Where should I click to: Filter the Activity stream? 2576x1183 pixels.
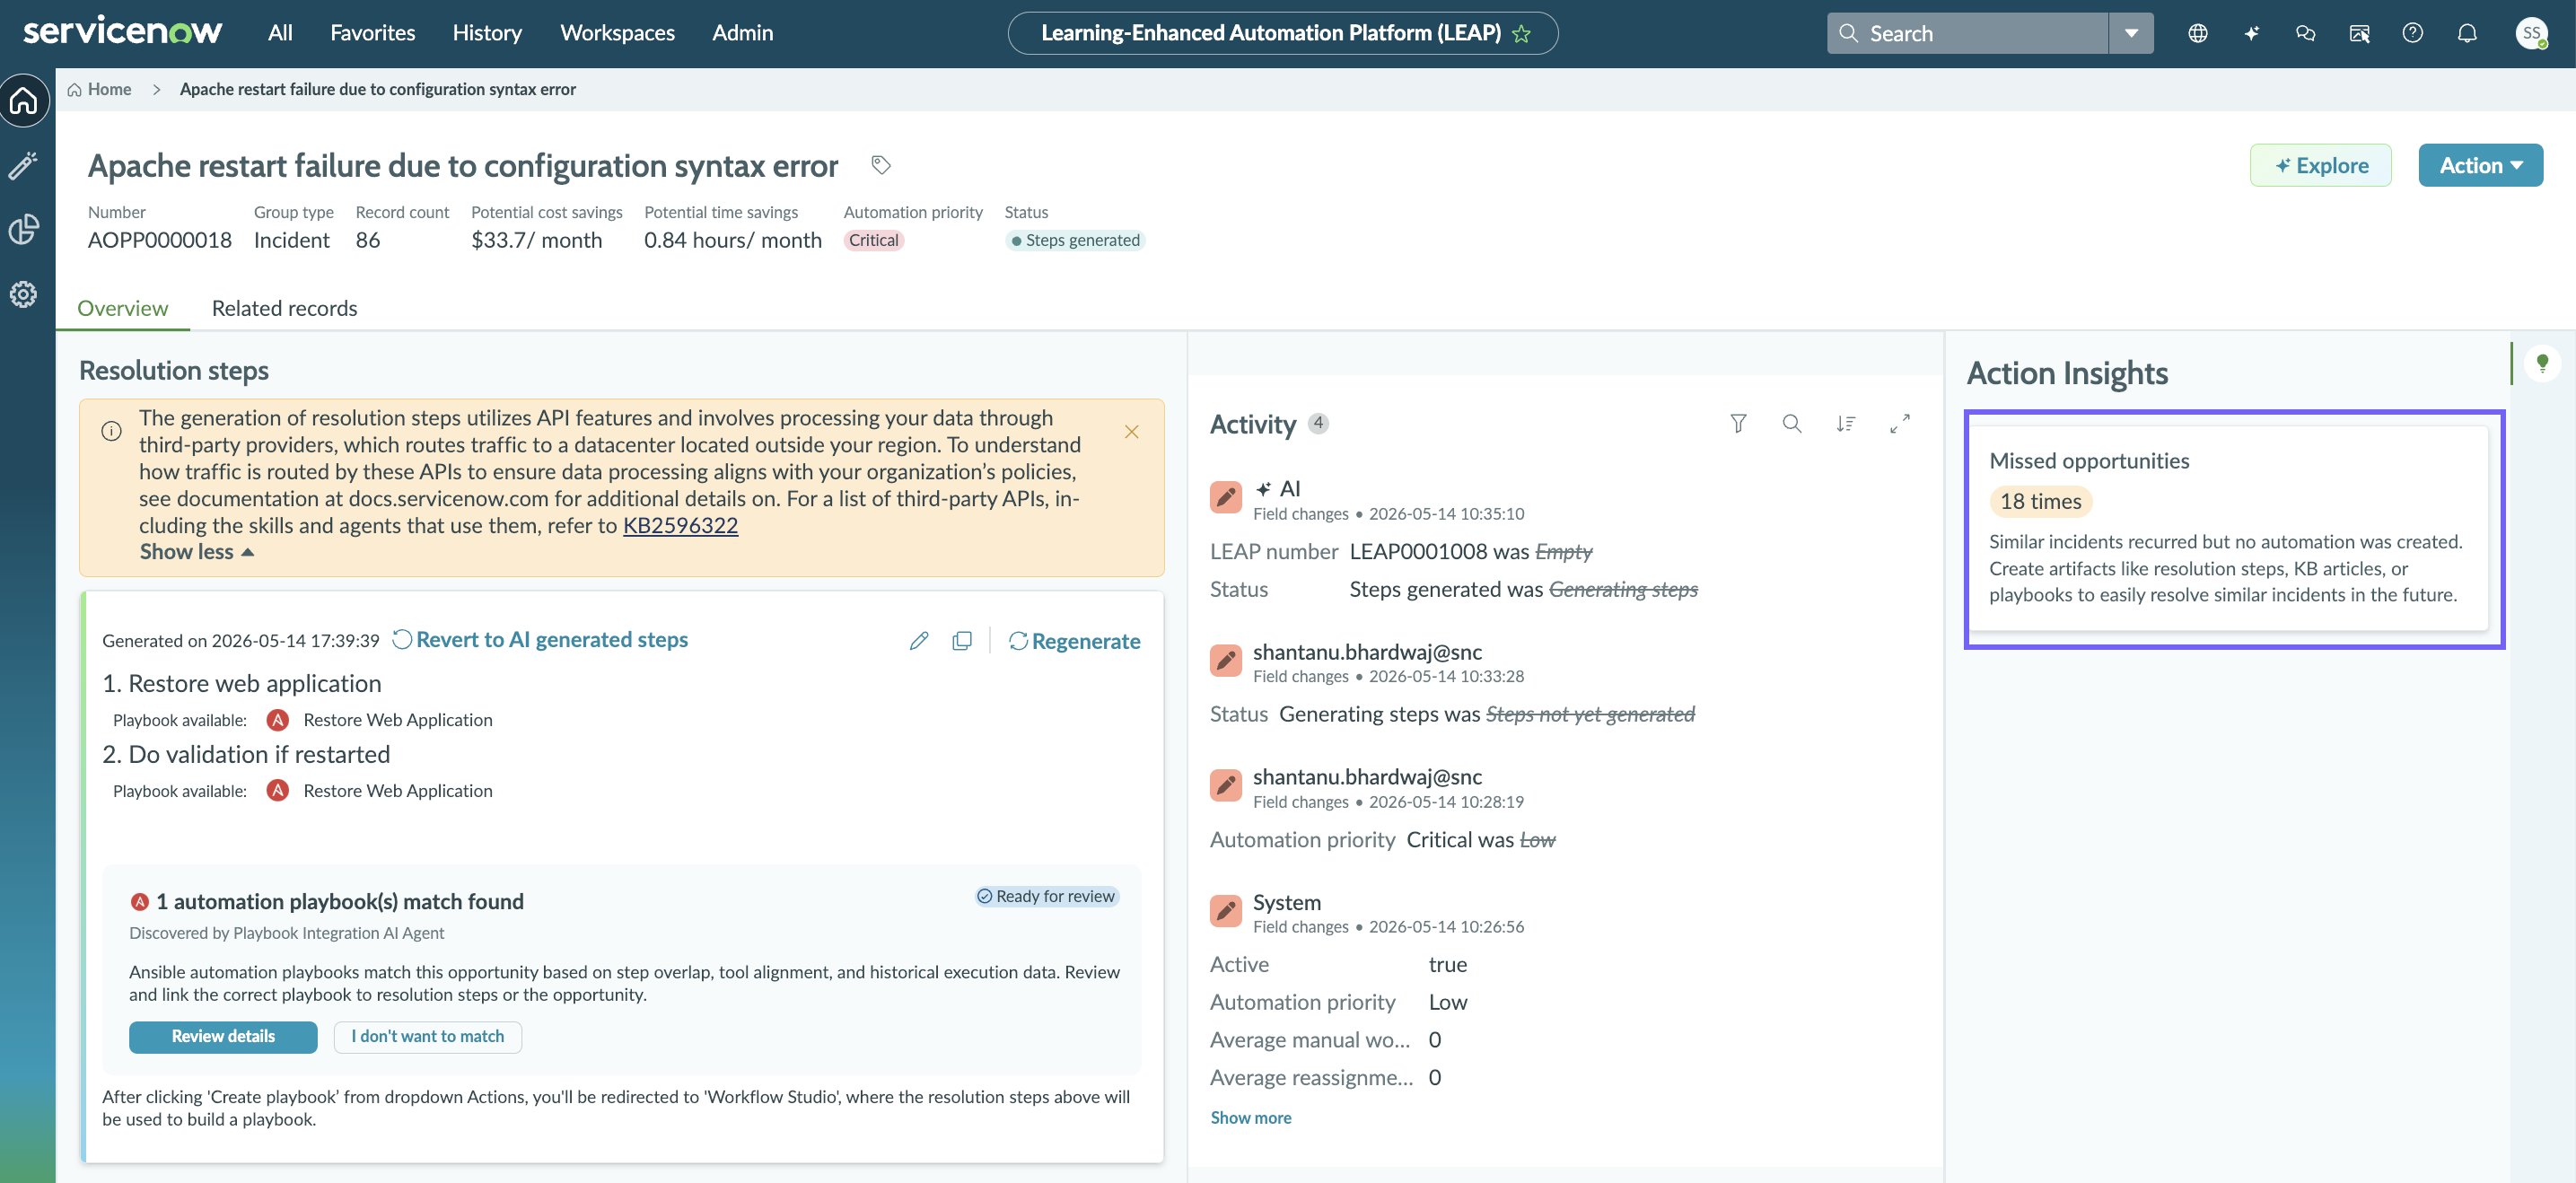pos(1738,424)
